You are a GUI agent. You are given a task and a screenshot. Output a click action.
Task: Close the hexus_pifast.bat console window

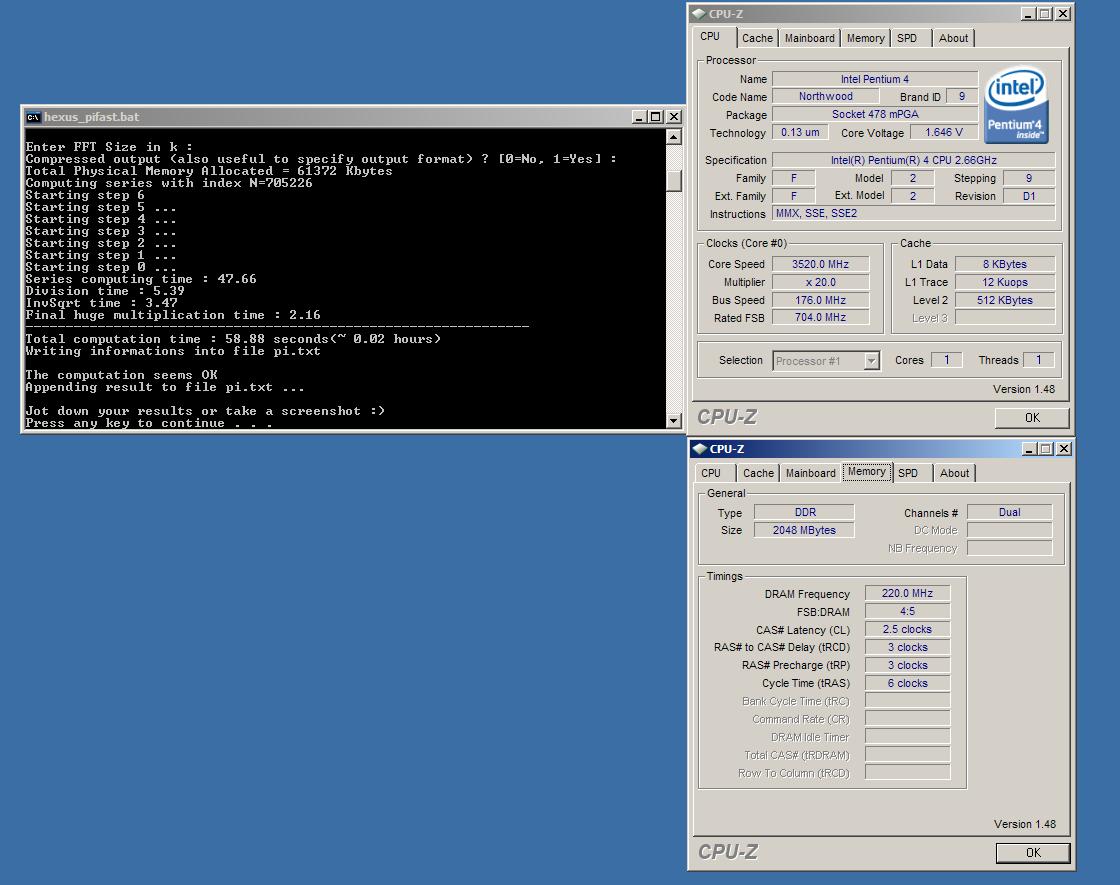click(x=673, y=117)
